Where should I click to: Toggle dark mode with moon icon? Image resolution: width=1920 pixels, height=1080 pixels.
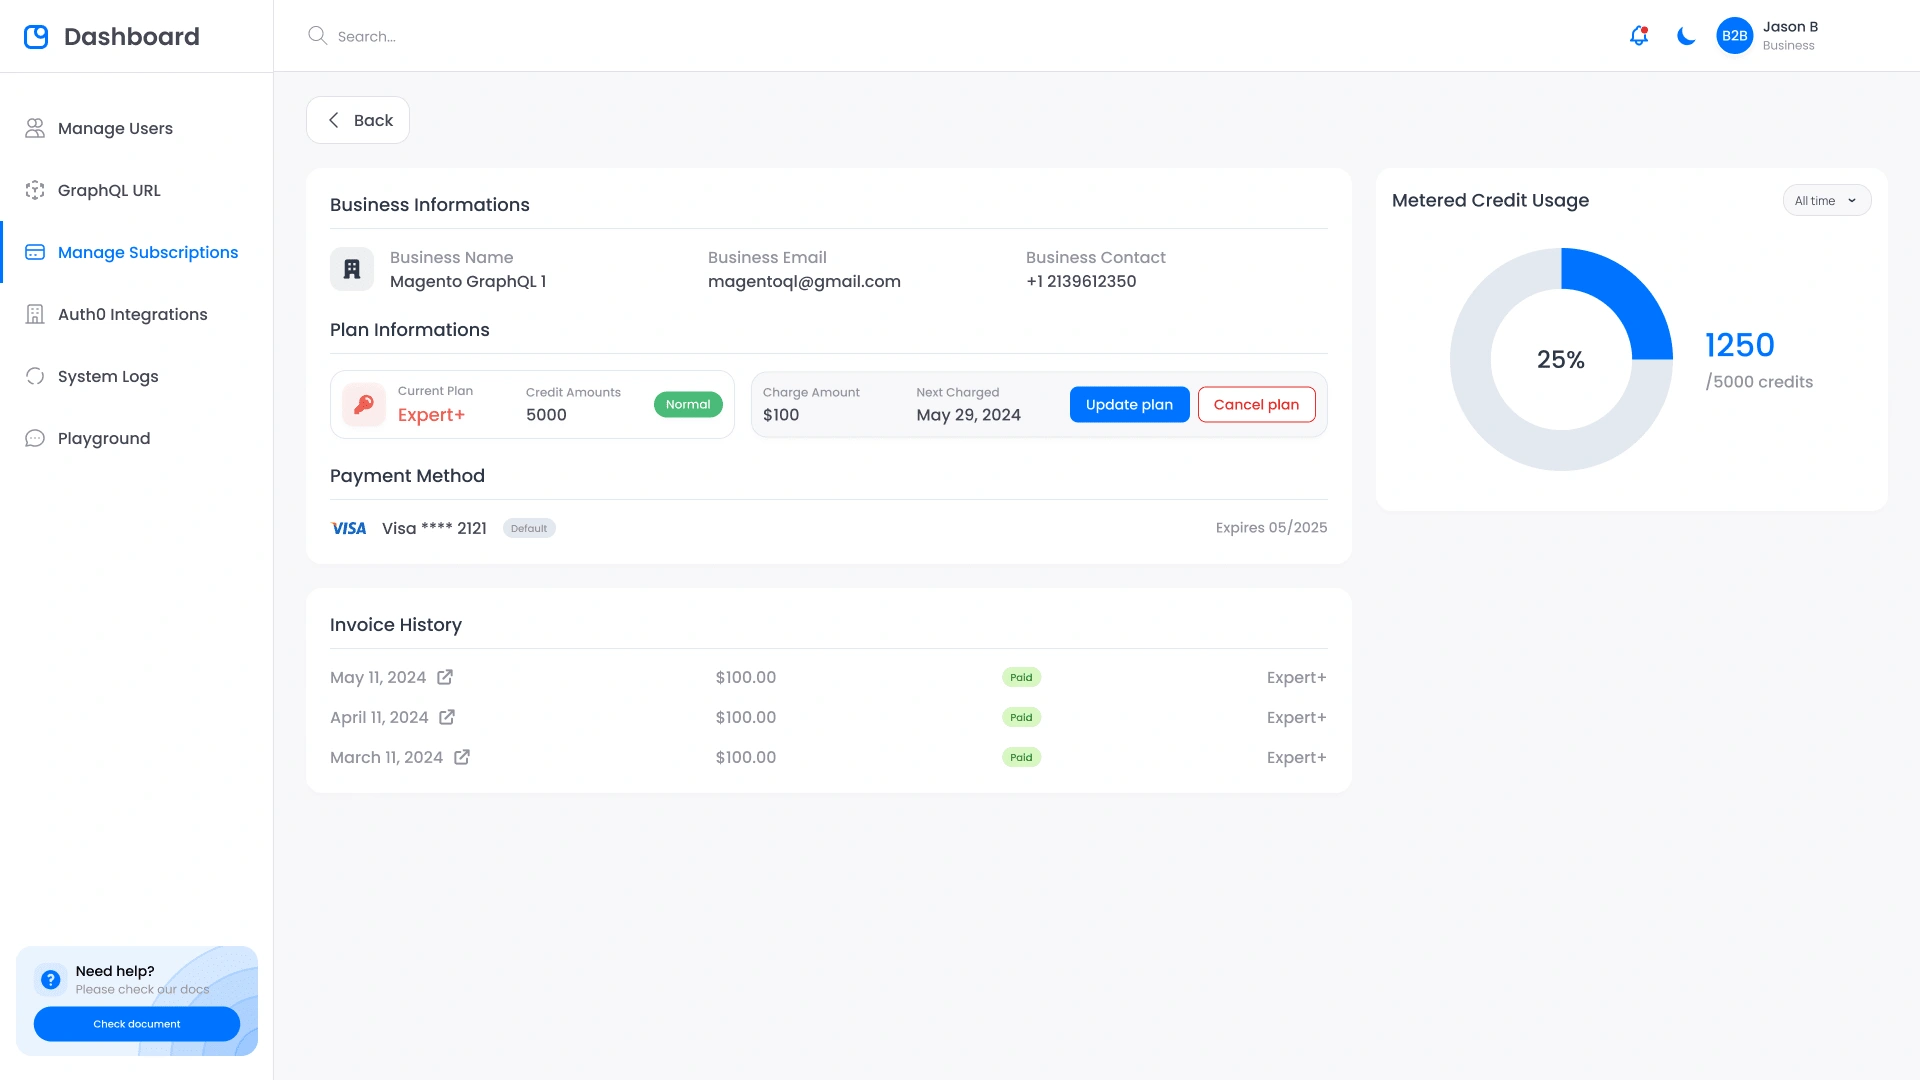1686,36
